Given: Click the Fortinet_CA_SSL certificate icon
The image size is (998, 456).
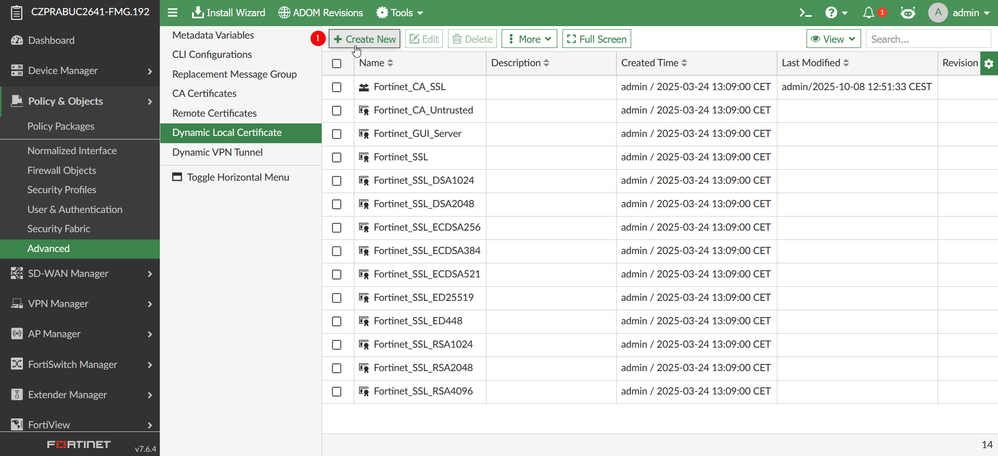Looking at the screenshot, I should [x=364, y=87].
